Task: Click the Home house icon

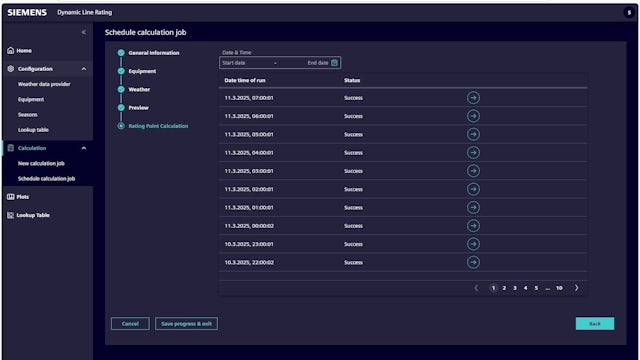Action: coord(11,50)
